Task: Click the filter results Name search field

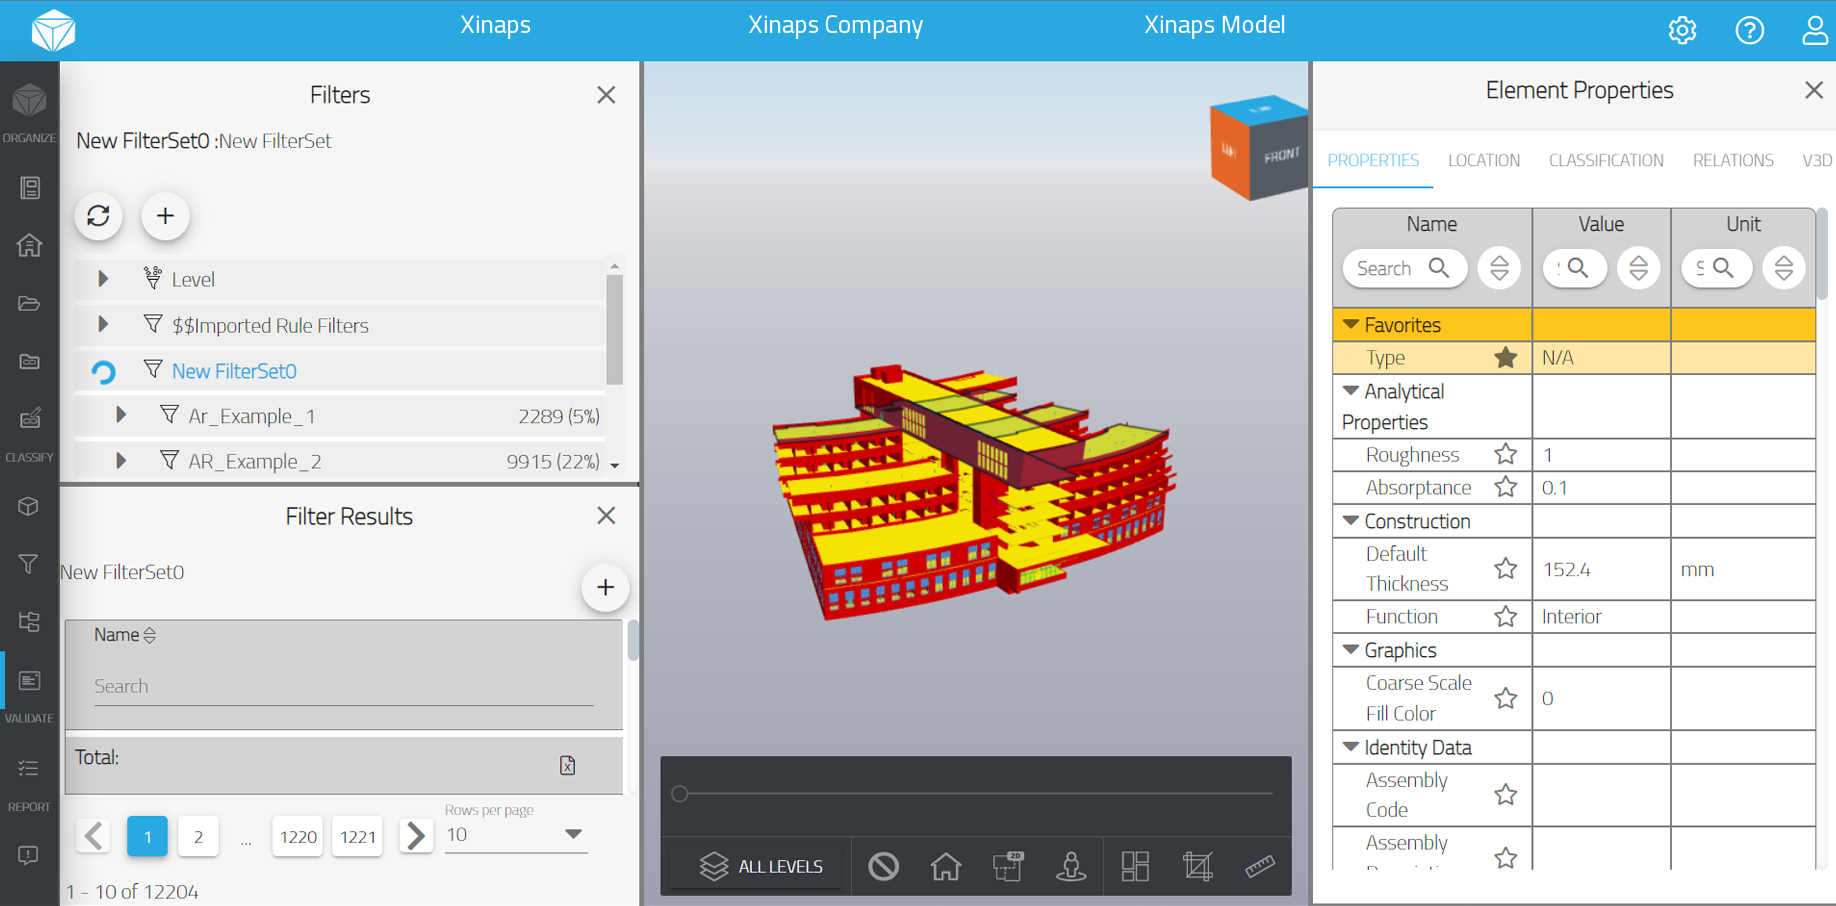Action: pyautogui.click(x=343, y=687)
